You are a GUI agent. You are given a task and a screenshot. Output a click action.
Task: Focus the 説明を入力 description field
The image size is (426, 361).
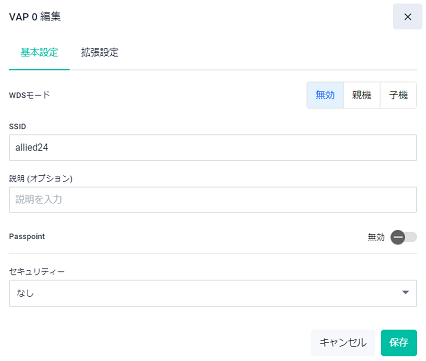pyautogui.click(x=213, y=200)
